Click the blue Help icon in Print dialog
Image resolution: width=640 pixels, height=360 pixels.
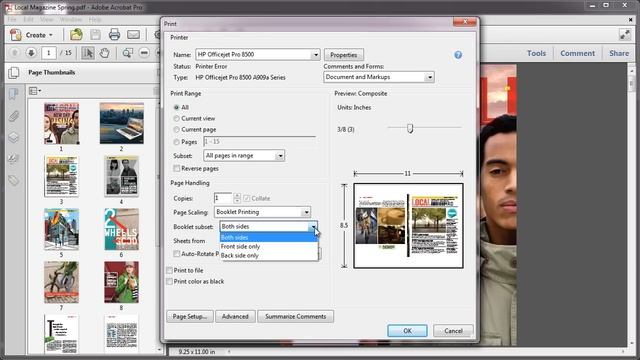(458, 55)
